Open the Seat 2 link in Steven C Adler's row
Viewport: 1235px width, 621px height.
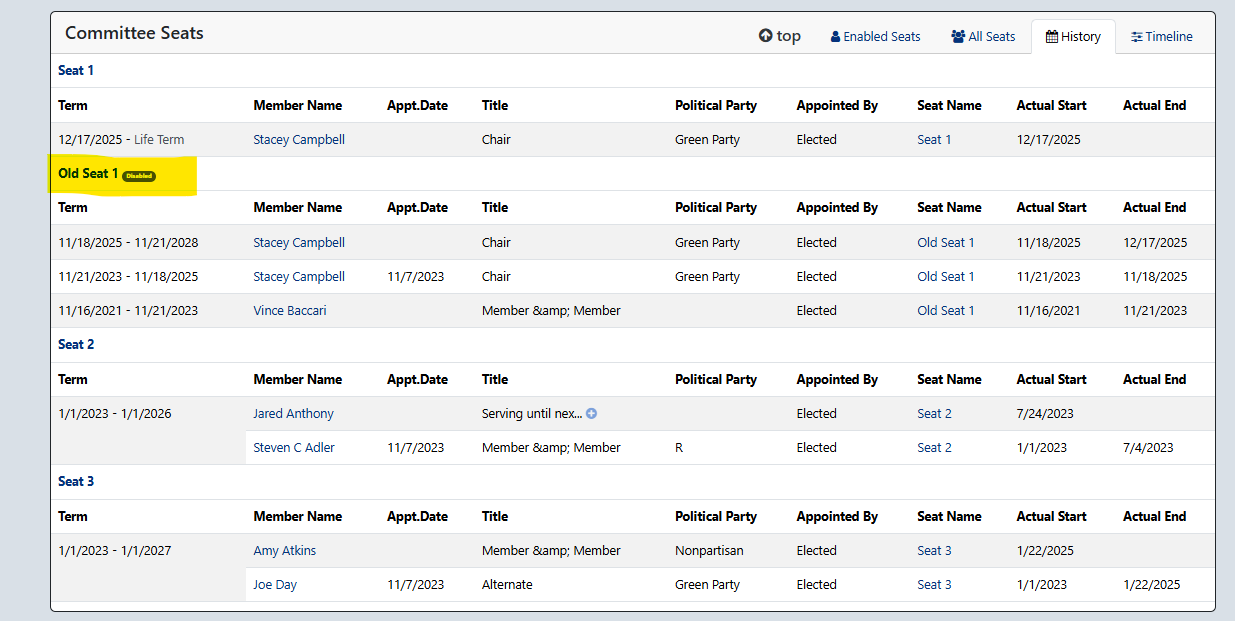tap(935, 448)
